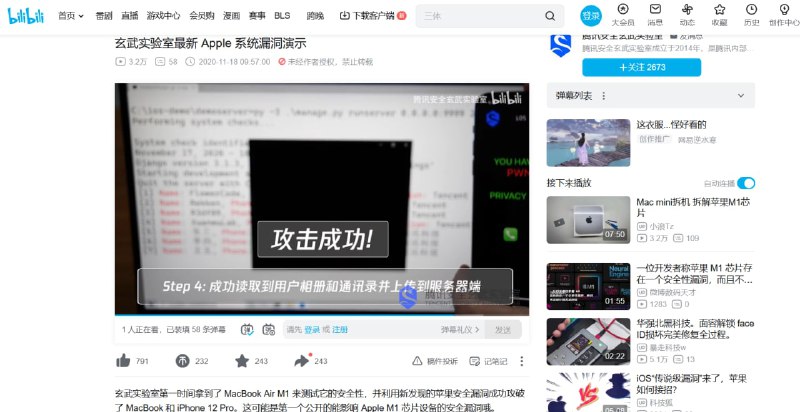Open more options below the video
Screen dimensions: 800x412
tap(521, 361)
